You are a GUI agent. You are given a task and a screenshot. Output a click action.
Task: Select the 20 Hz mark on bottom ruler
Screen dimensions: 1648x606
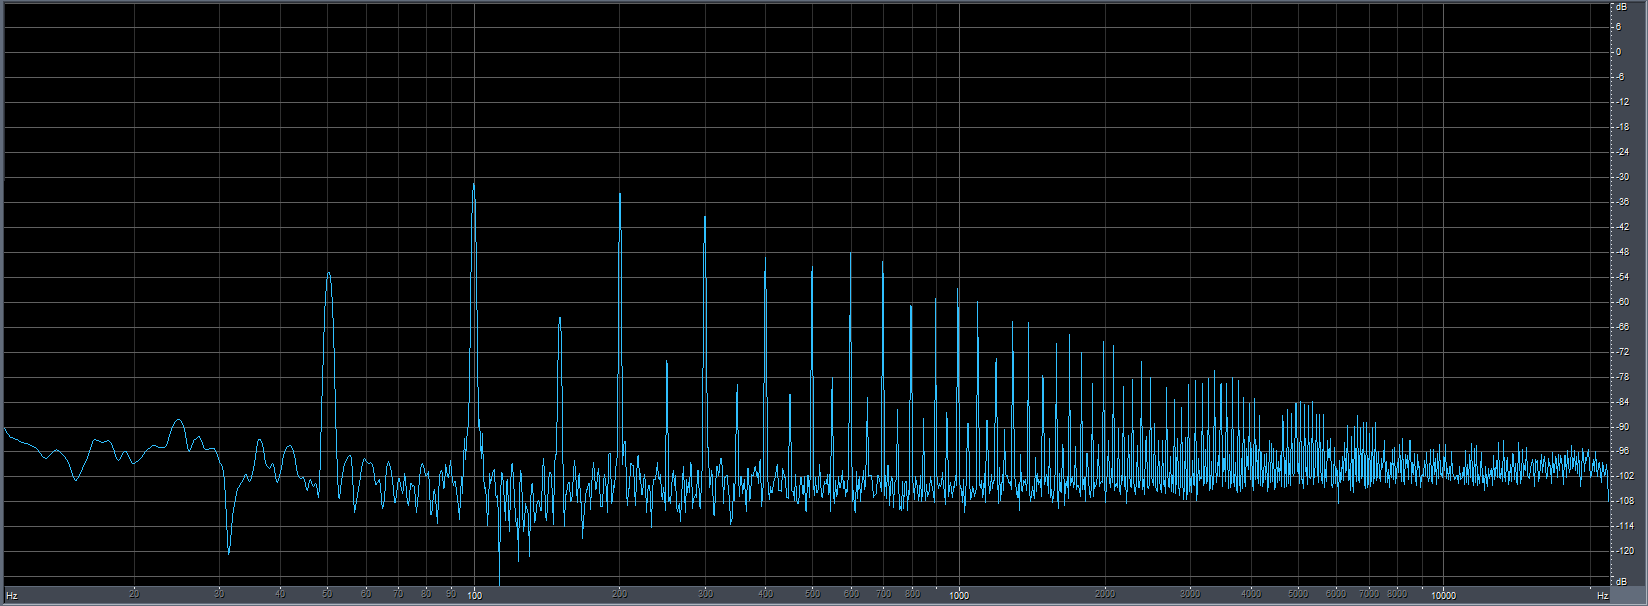click(134, 595)
